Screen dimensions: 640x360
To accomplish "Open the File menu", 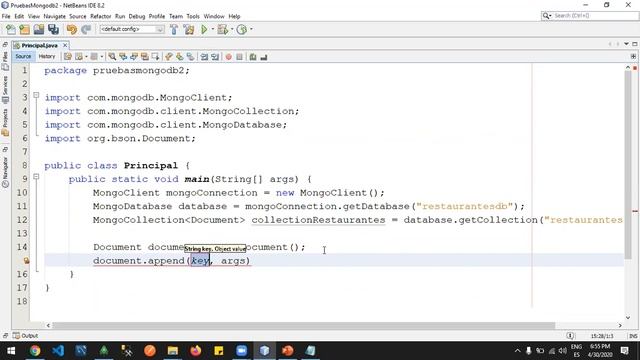I will click(x=6, y=16).
